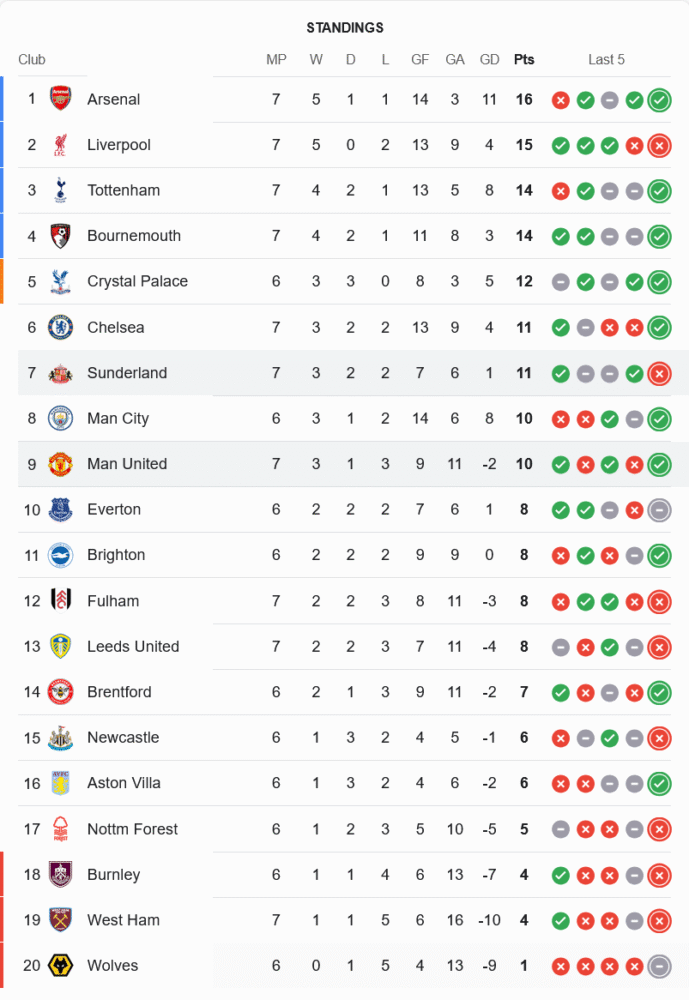Click the Last 5 column header

[606, 59]
